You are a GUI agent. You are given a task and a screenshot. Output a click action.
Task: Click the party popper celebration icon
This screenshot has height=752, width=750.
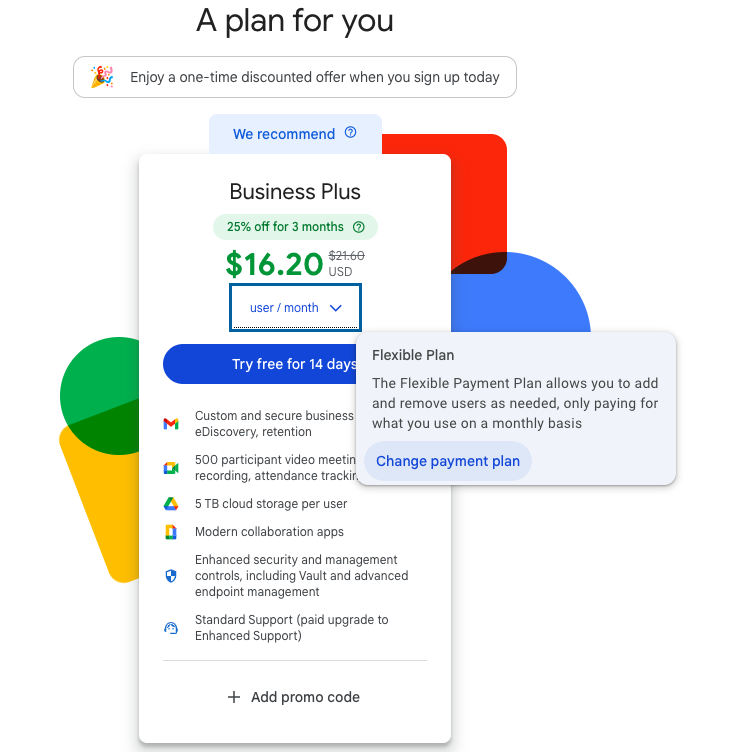coord(102,77)
